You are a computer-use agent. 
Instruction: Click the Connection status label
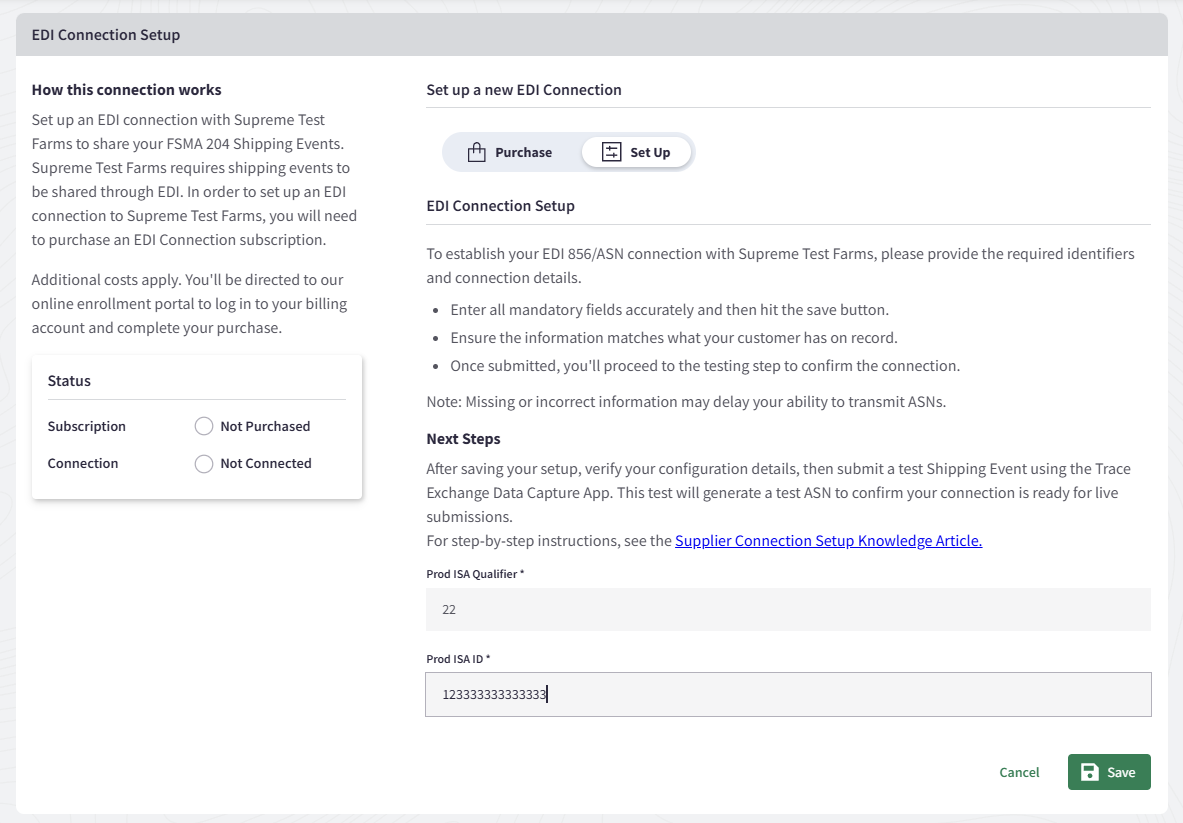tap(83, 464)
